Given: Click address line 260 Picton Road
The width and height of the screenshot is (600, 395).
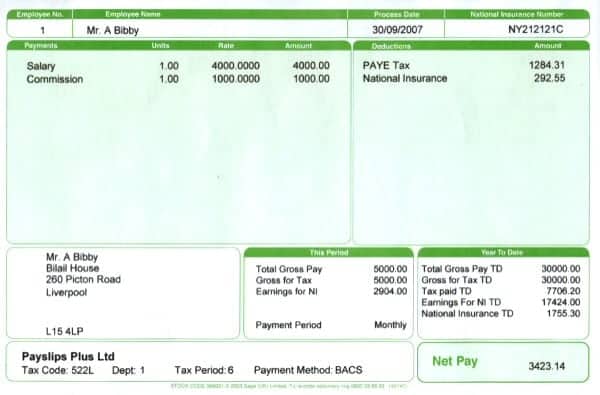Looking at the screenshot, I should coord(83,279).
